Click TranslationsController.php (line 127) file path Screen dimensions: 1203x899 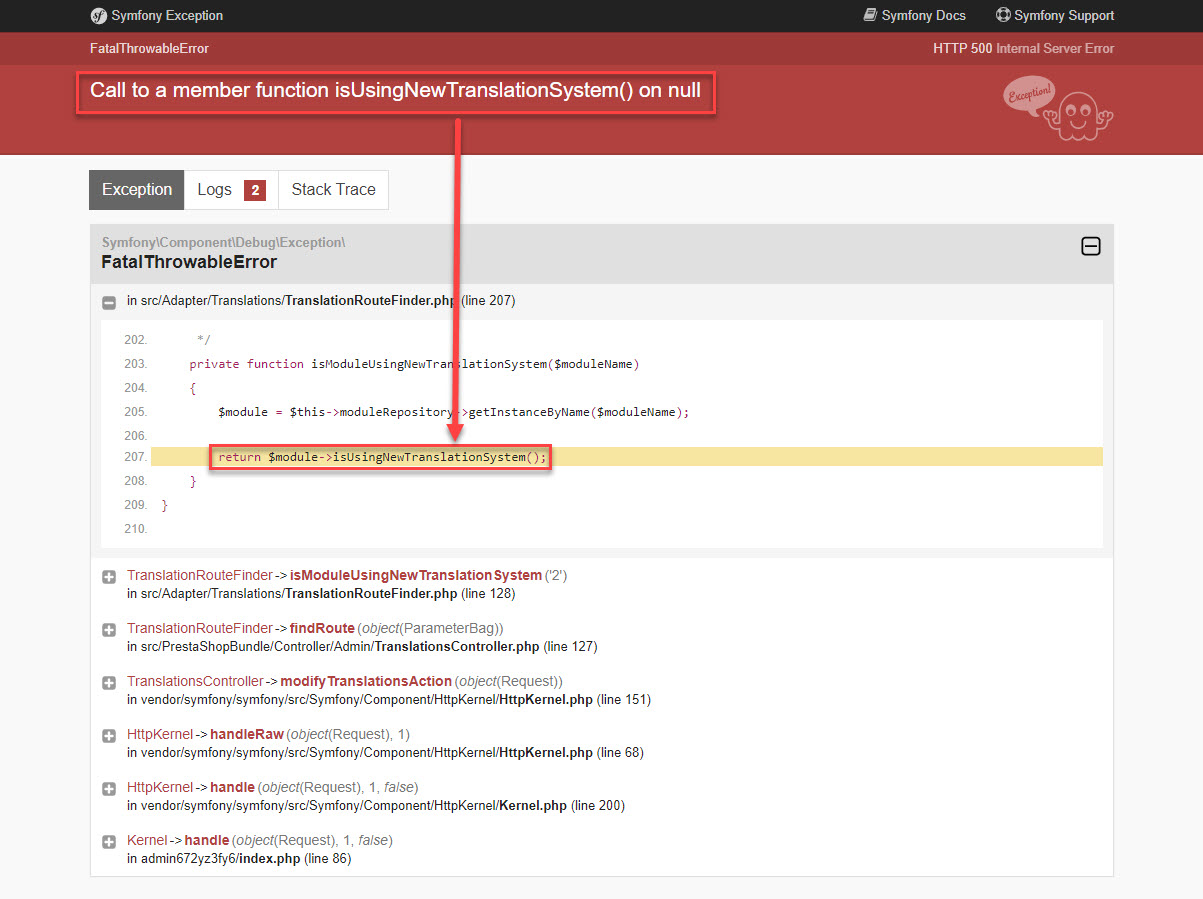(x=362, y=647)
